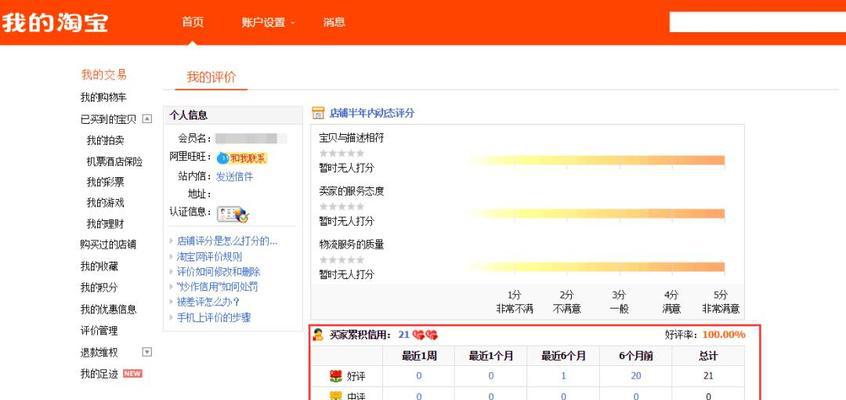This screenshot has width=846, height=400.
Task: Click the 最近6个月 好评 count 1
Action: tap(564, 376)
